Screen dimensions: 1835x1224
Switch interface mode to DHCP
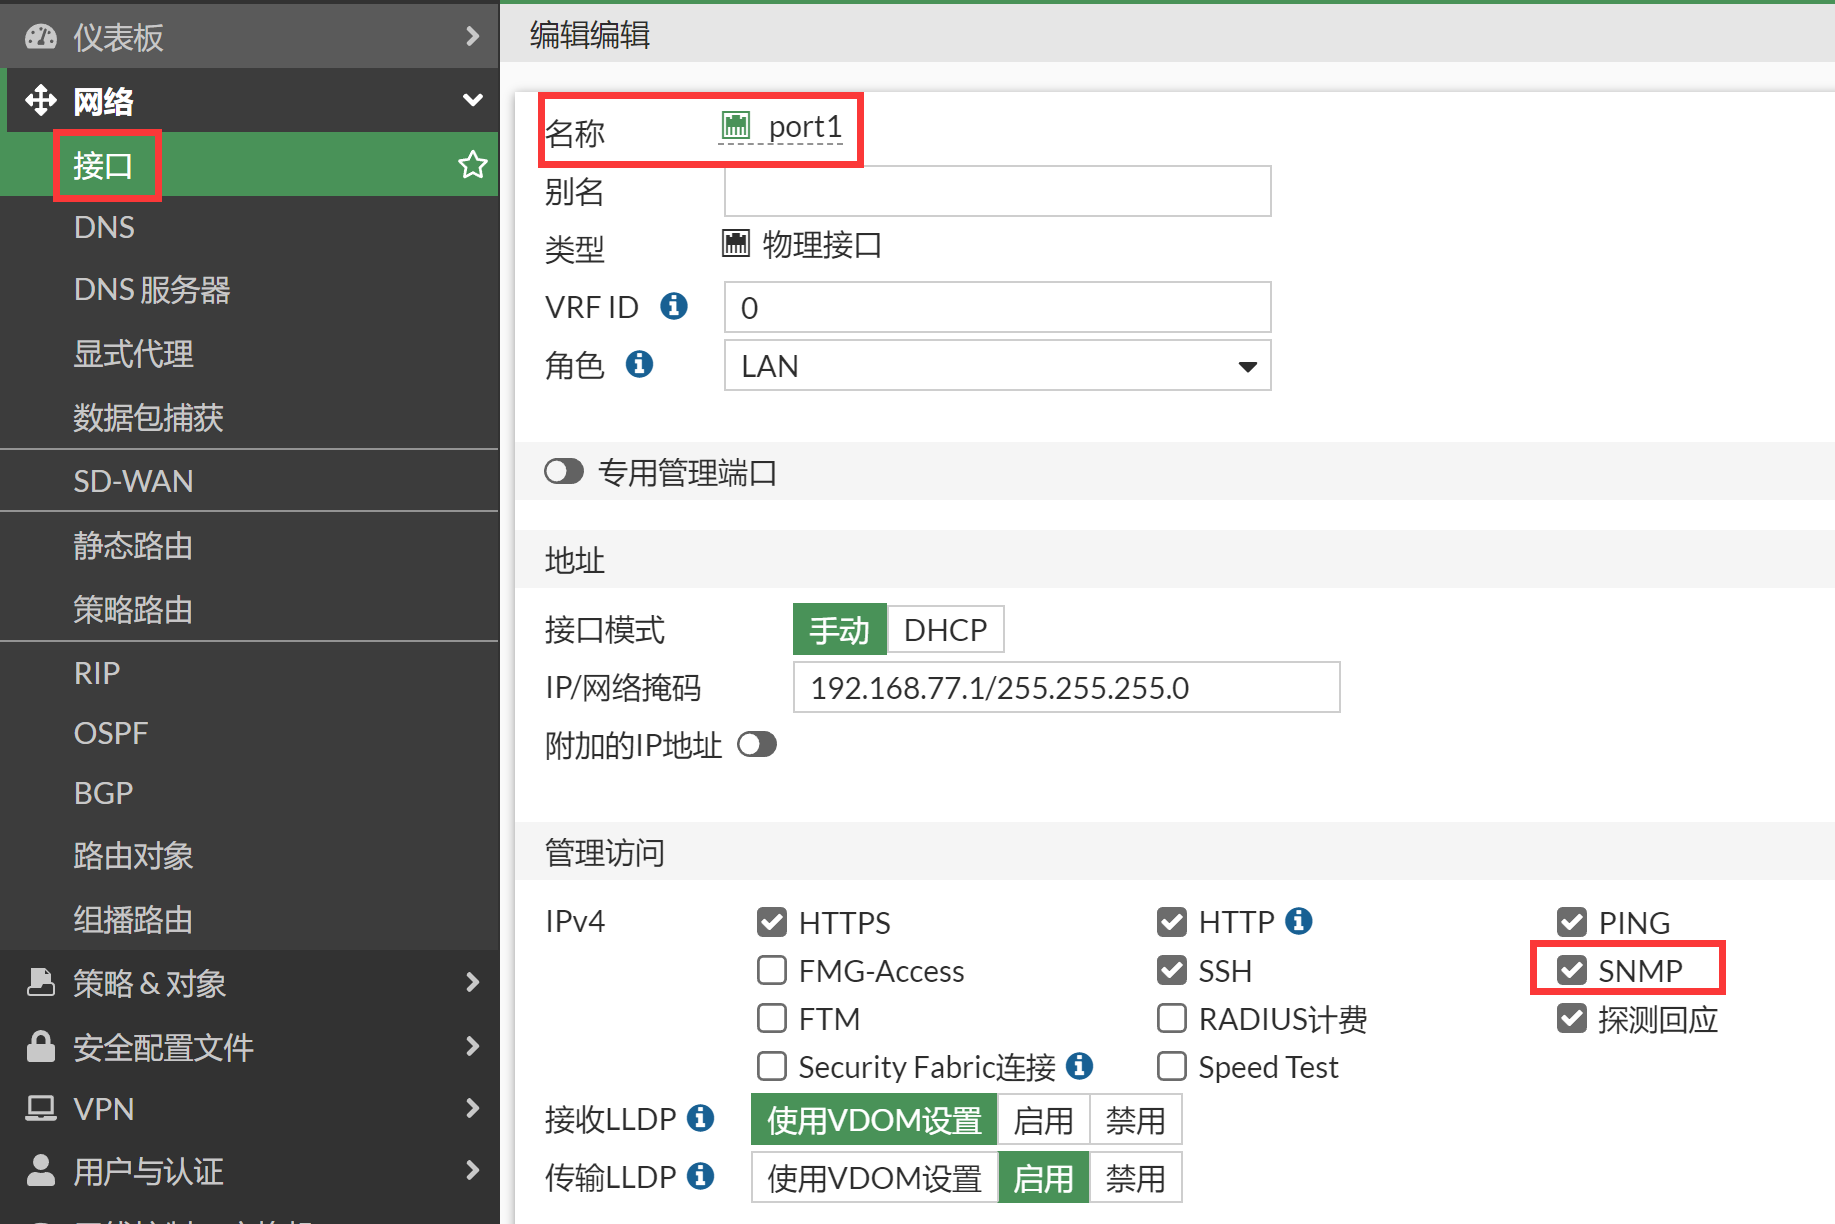pos(945,630)
